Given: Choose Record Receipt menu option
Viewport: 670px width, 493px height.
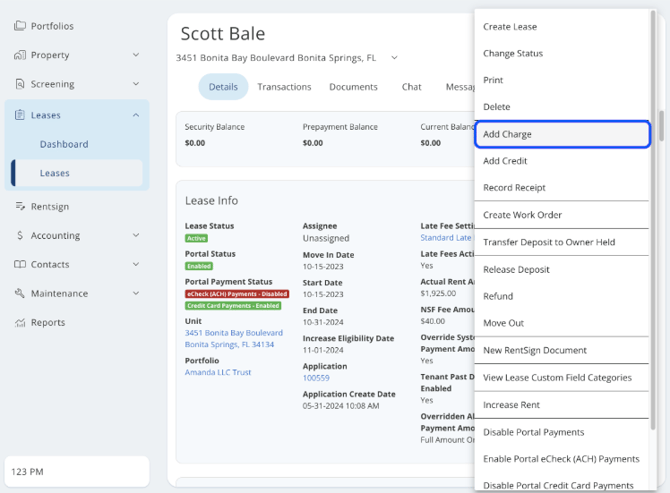Looking at the screenshot, I should (514, 188).
